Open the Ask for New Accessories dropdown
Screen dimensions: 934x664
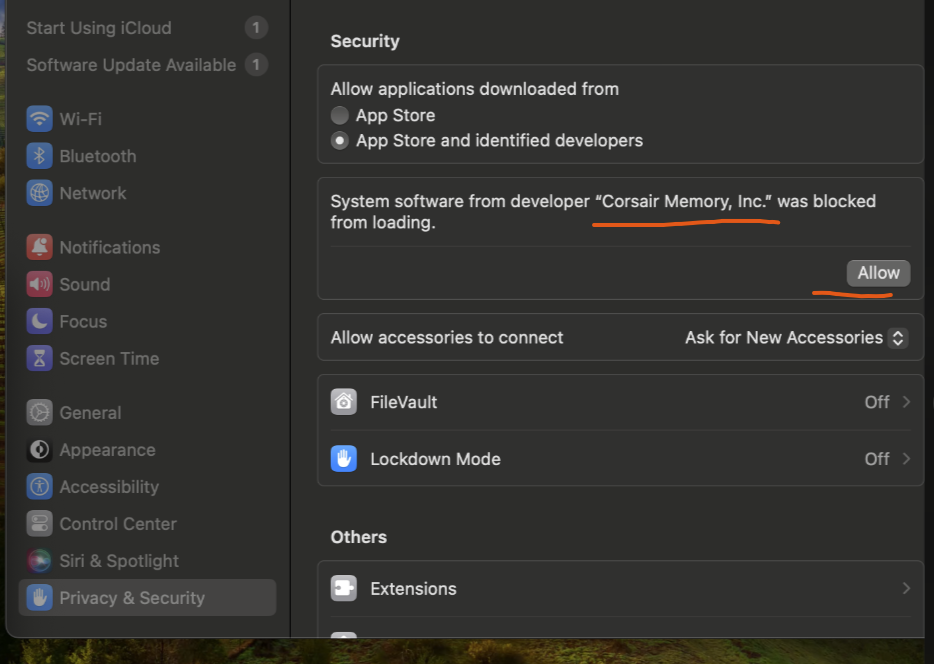click(795, 337)
